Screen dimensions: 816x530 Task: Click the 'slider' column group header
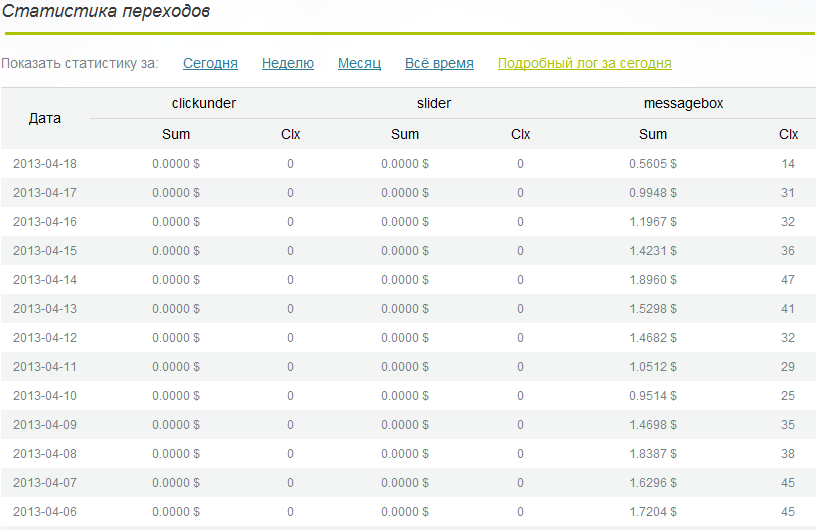433,103
